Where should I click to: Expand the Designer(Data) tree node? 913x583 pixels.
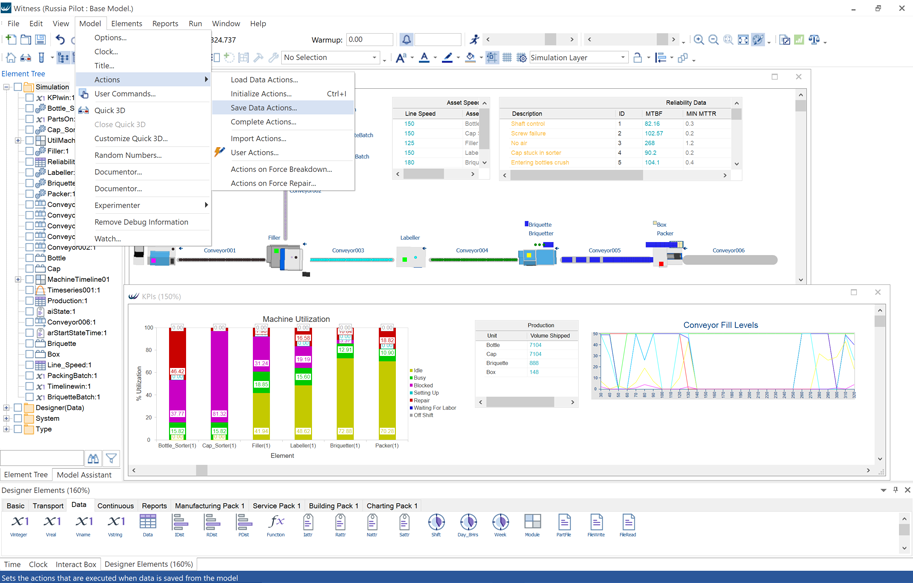6,408
